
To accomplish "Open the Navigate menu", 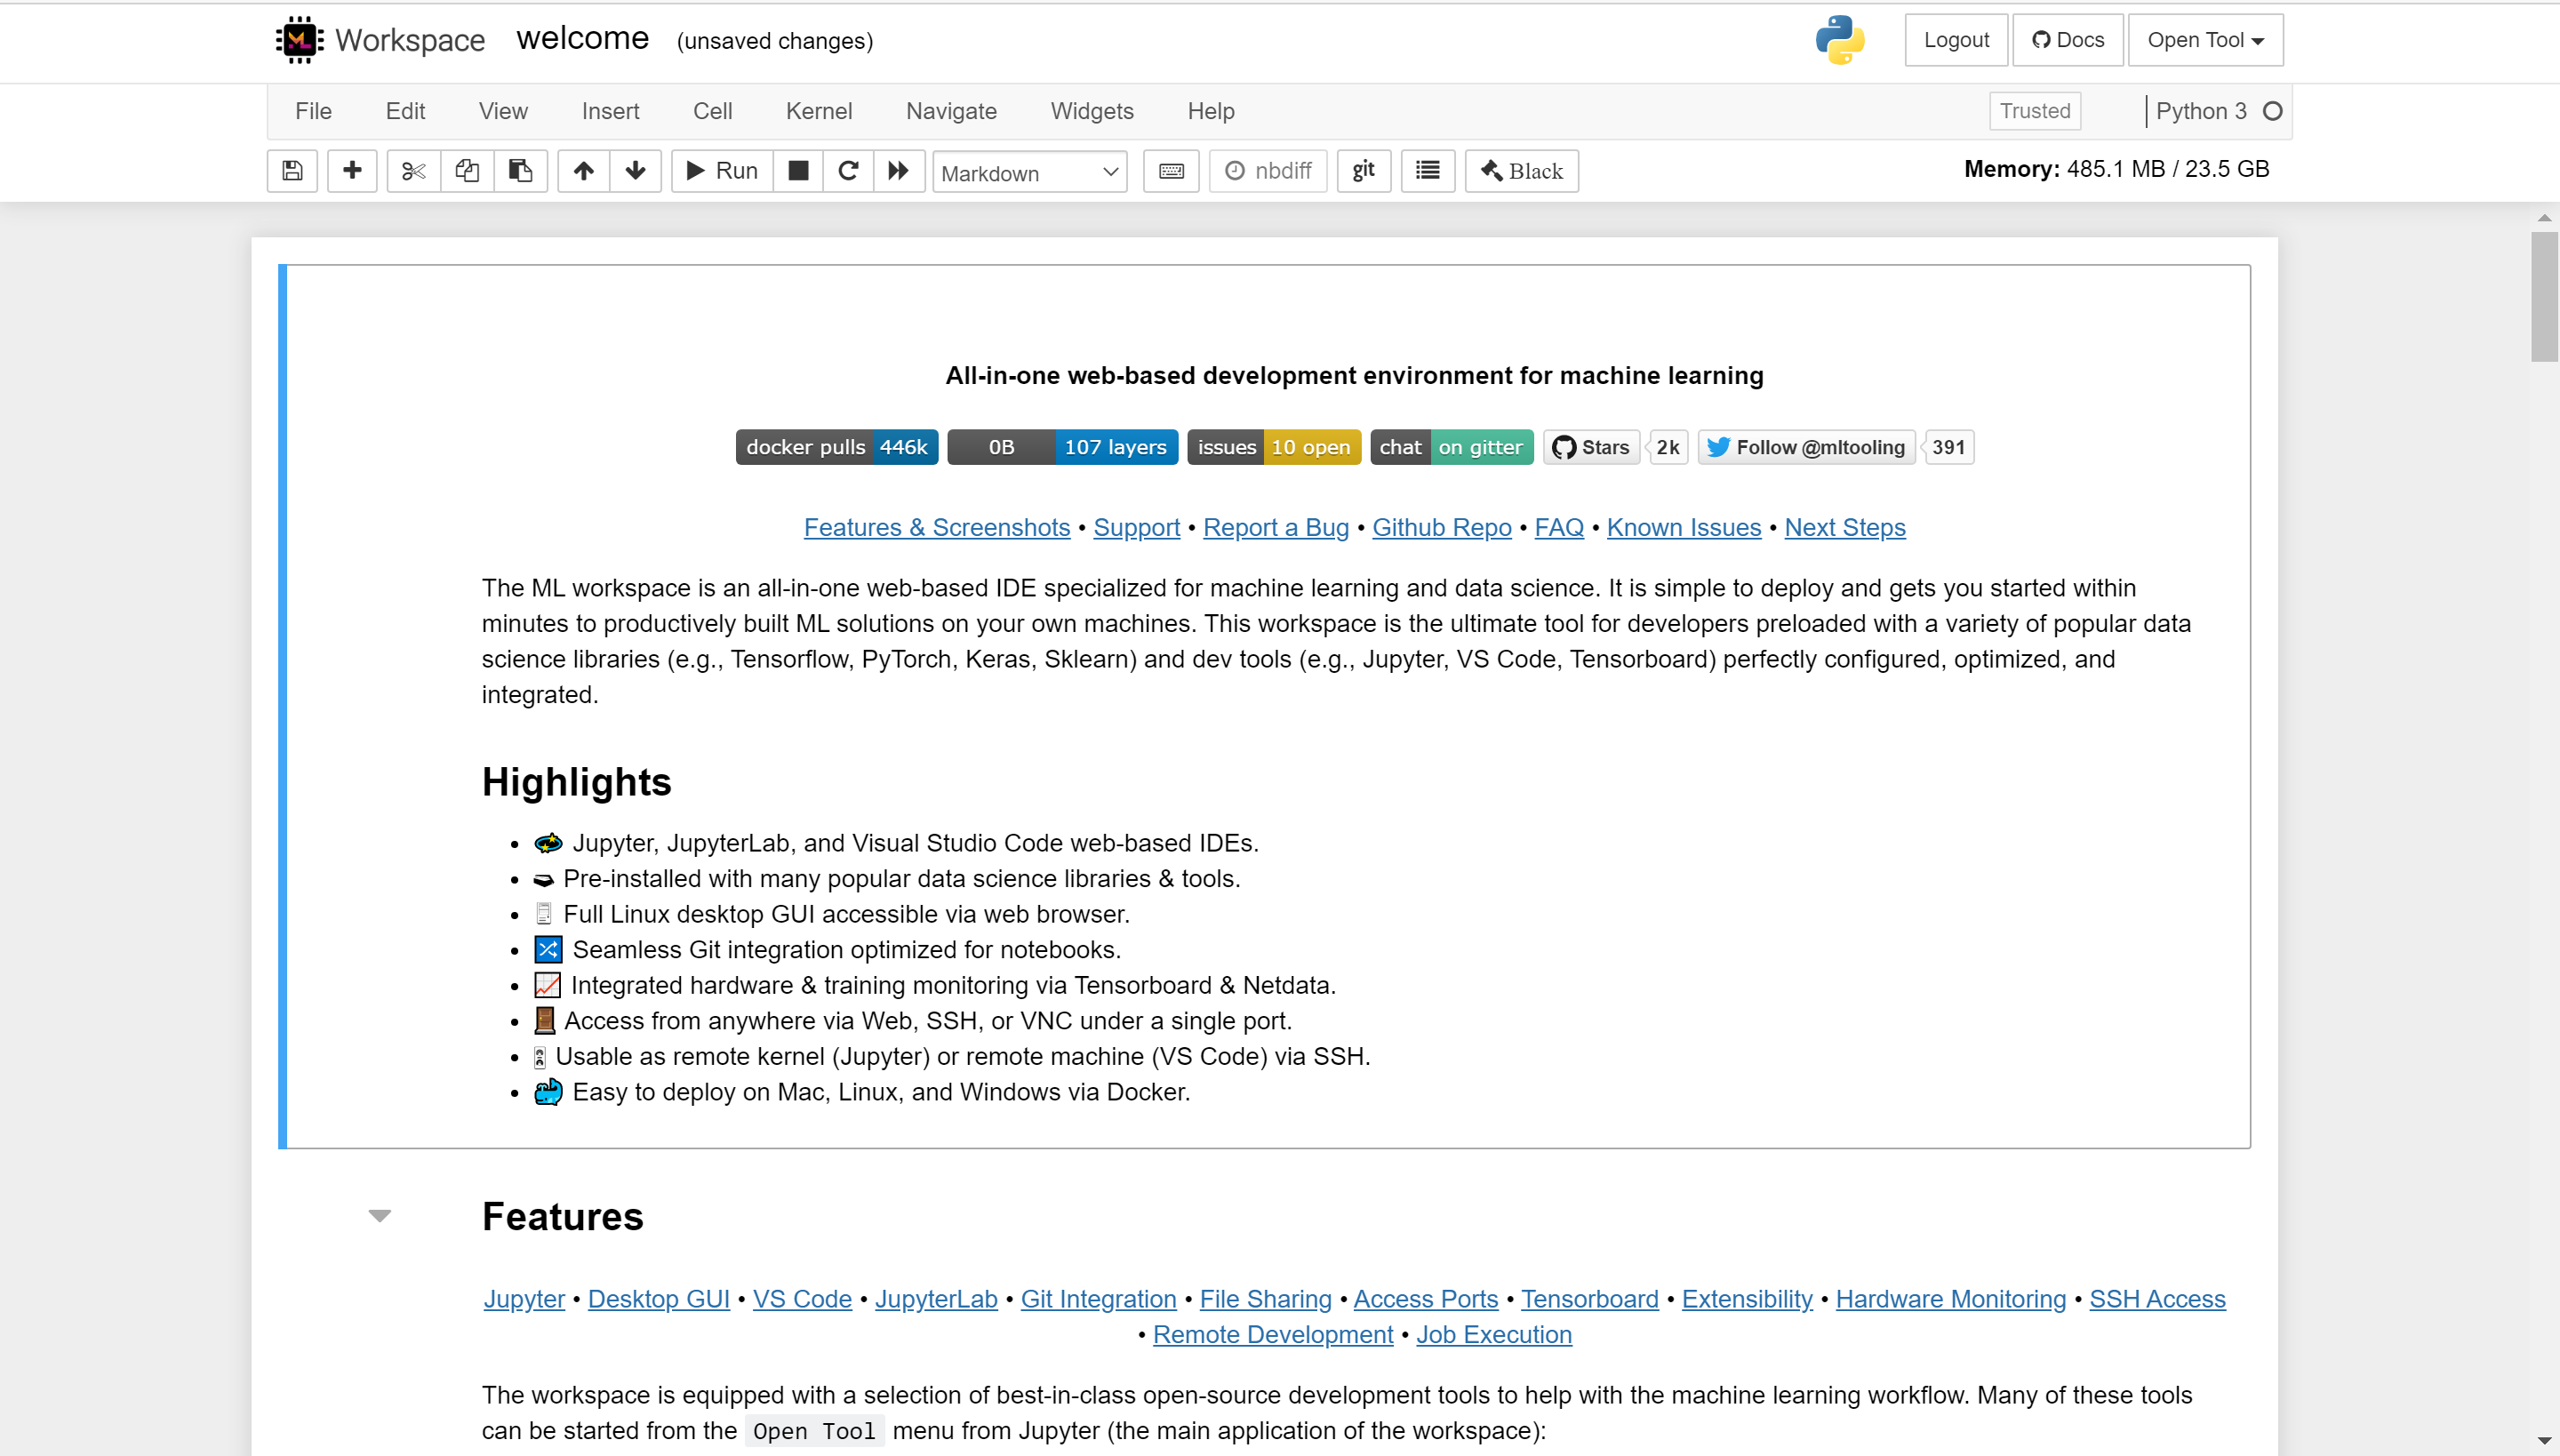I will [x=951, y=111].
